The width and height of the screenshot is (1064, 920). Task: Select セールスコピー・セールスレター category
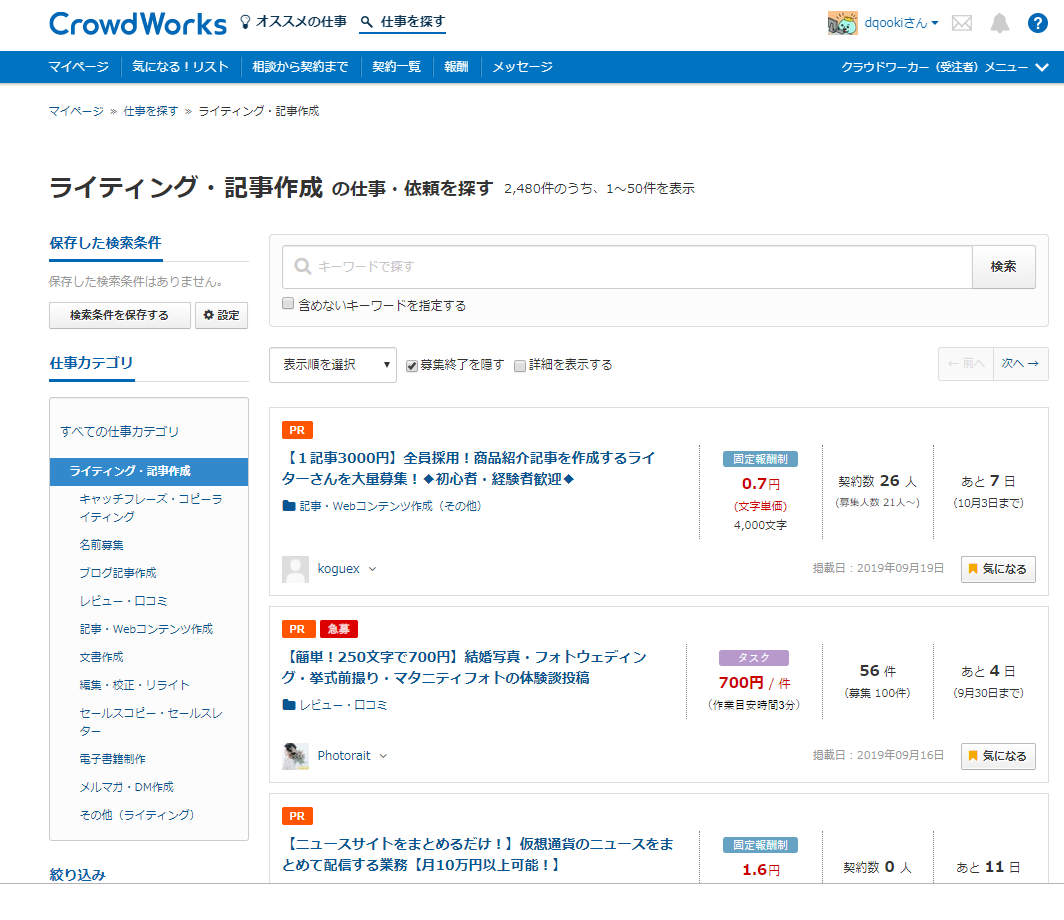coord(151,722)
